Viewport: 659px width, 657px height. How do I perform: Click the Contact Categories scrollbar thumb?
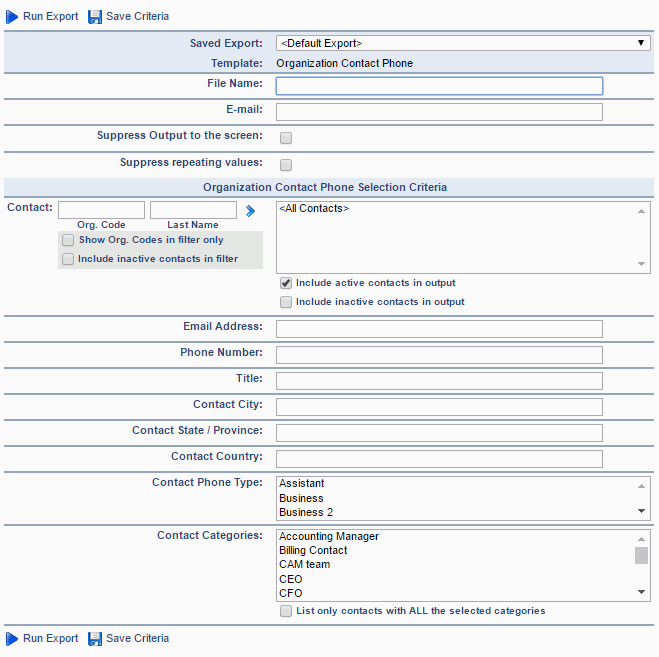641,555
